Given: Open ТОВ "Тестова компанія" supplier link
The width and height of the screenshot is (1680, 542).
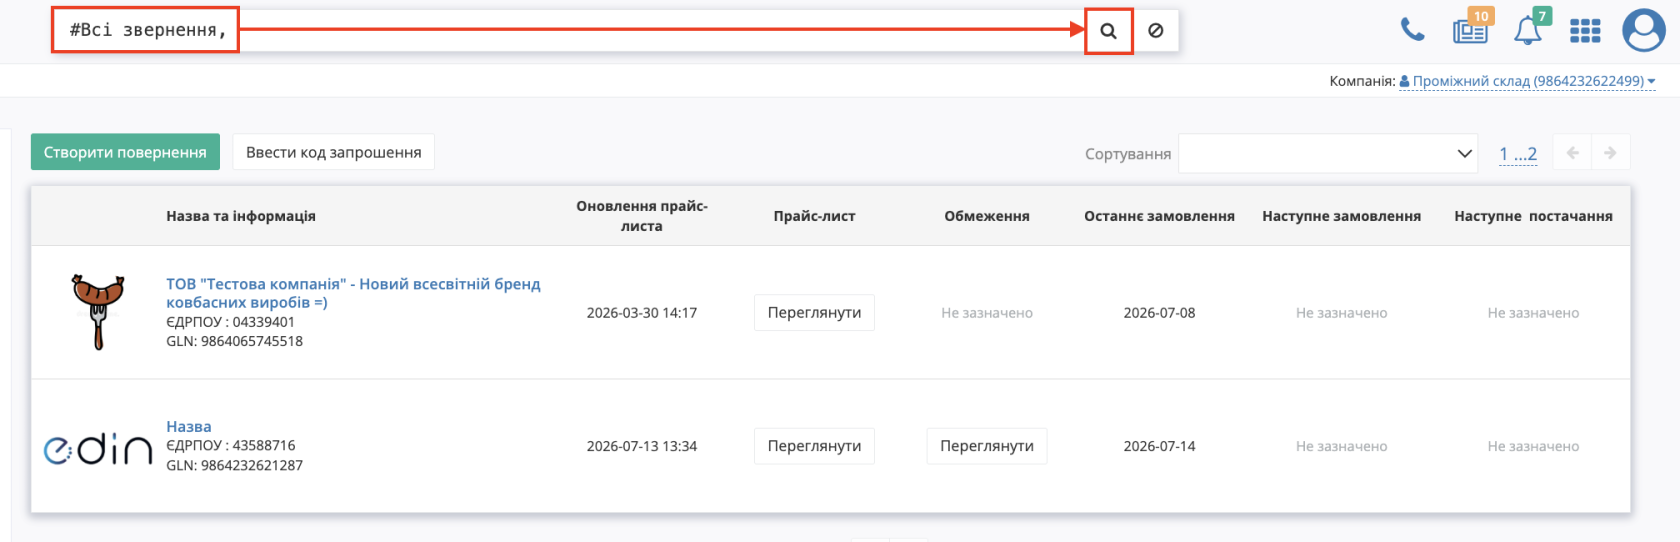Looking at the screenshot, I should pyautogui.click(x=353, y=293).
